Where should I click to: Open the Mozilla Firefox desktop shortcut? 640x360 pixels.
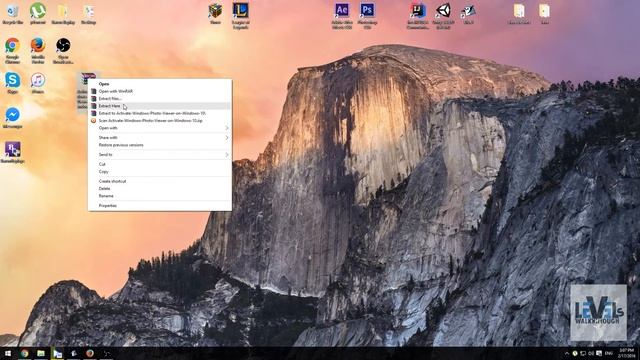pyautogui.click(x=38, y=51)
